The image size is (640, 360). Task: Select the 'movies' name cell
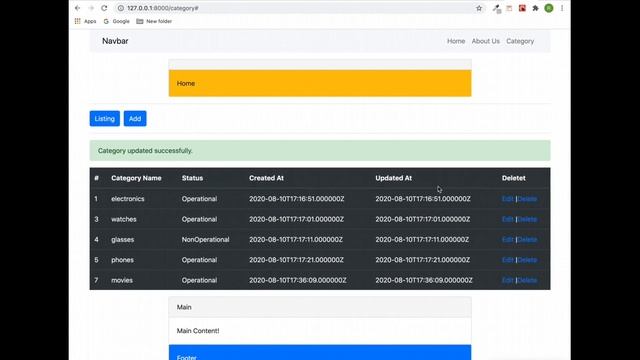(122, 280)
